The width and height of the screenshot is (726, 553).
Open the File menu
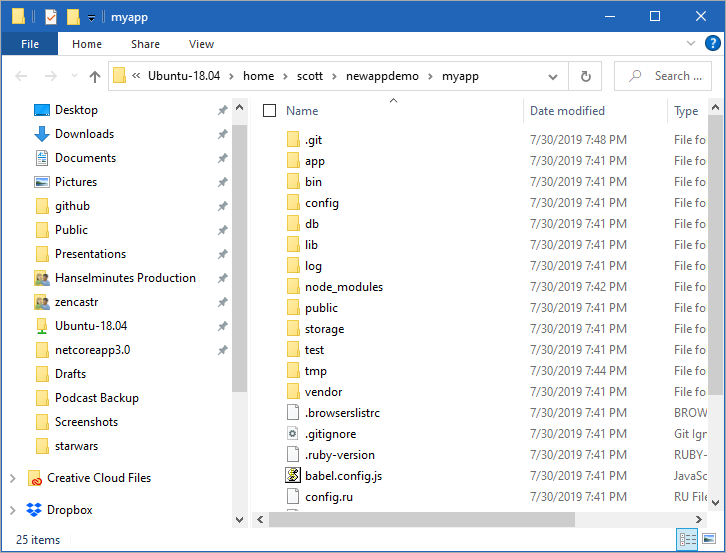coord(30,44)
